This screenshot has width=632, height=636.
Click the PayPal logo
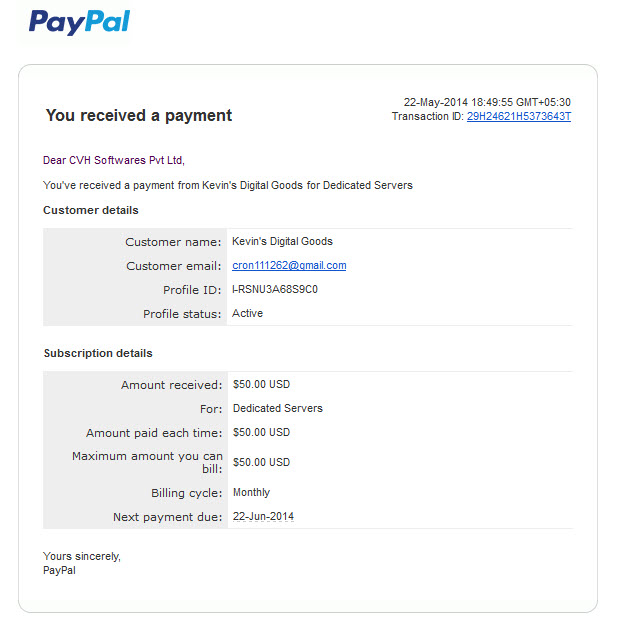click(80, 22)
